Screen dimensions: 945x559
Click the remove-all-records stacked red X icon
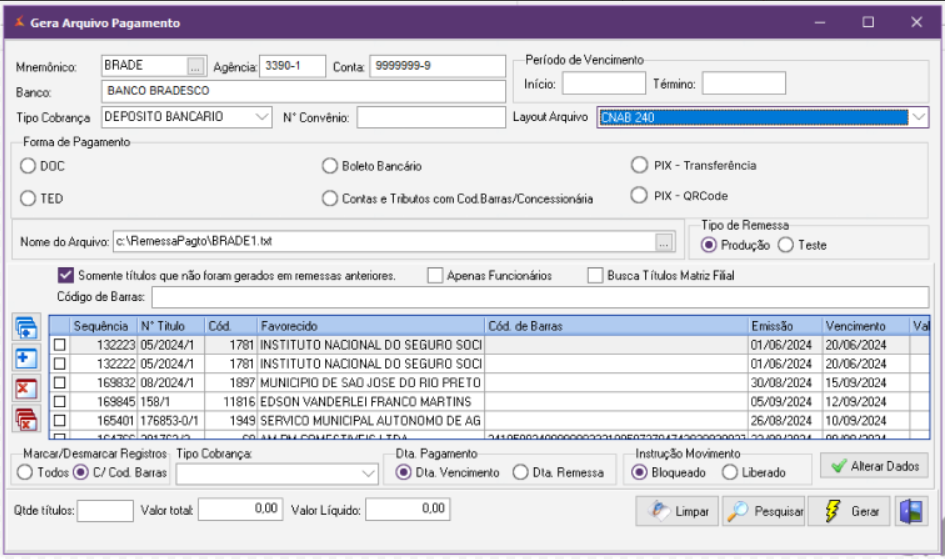point(27,420)
